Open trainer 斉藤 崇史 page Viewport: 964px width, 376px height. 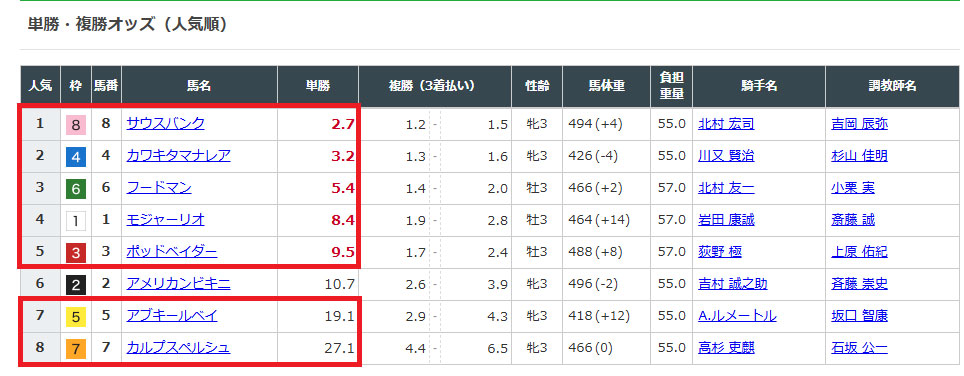[x=859, y=284]
